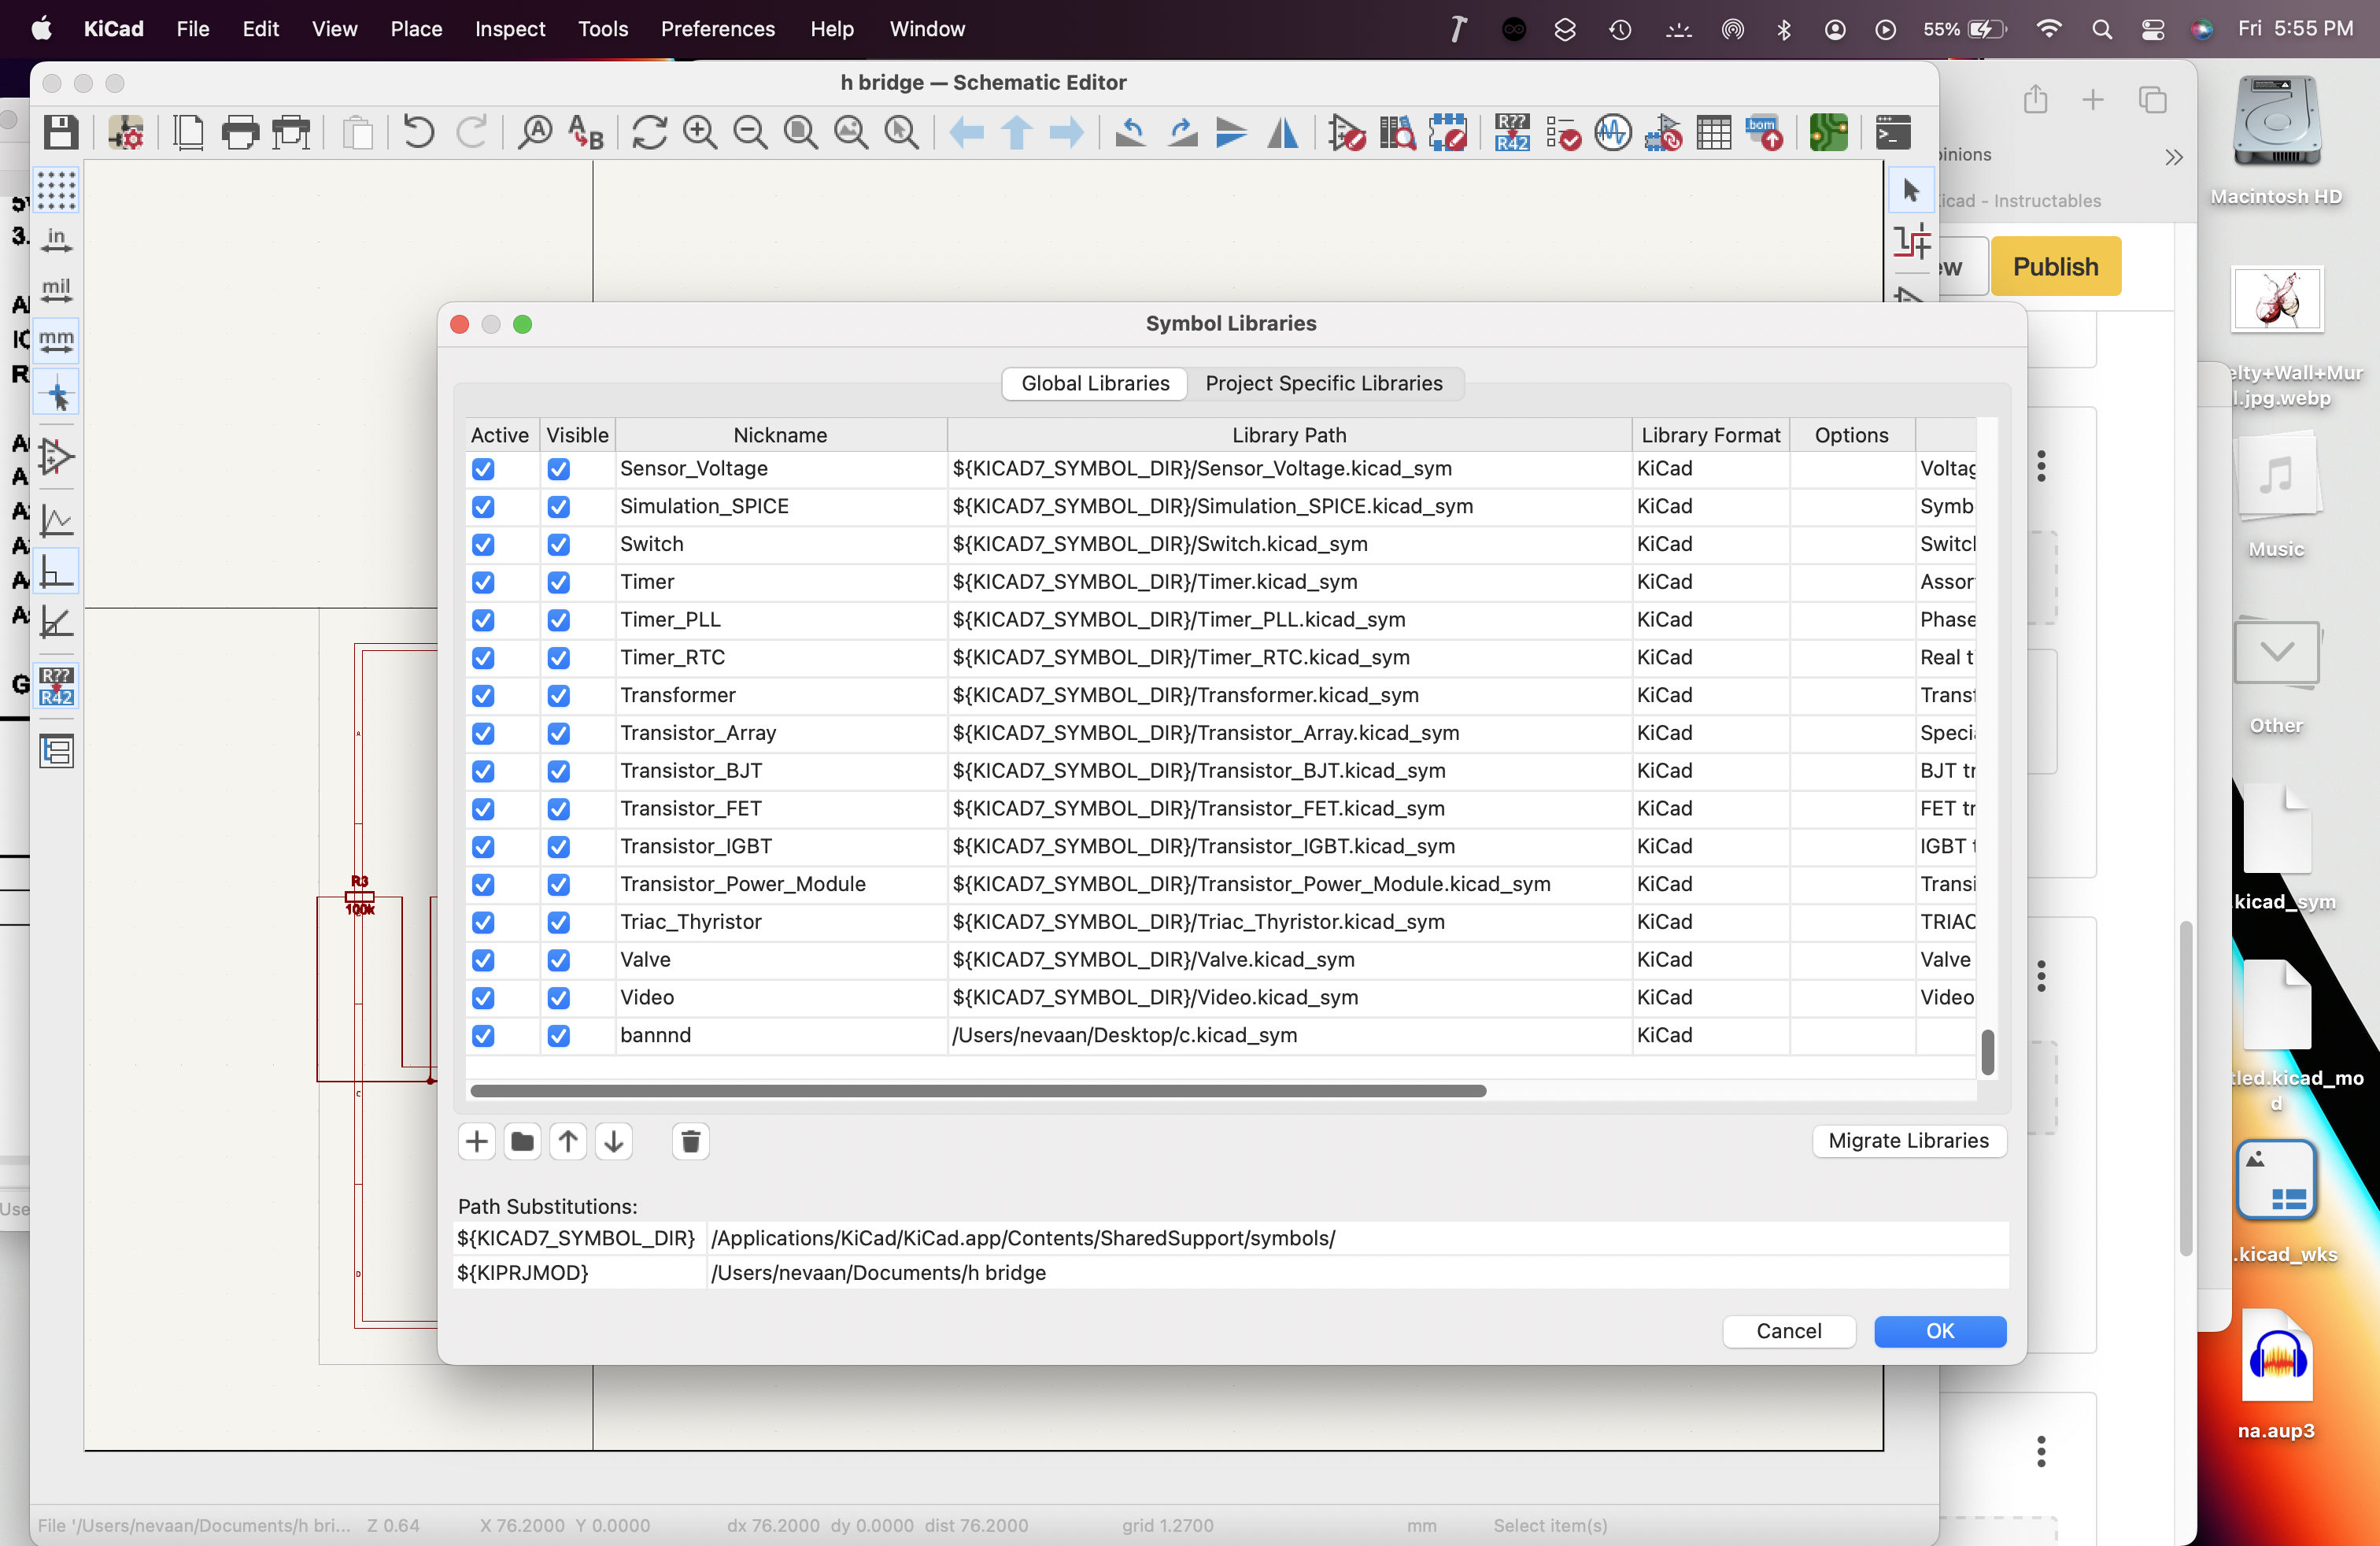Click the OK button
The height and width of the screenshot is (1546, 2380).
click(1939, 1331)
